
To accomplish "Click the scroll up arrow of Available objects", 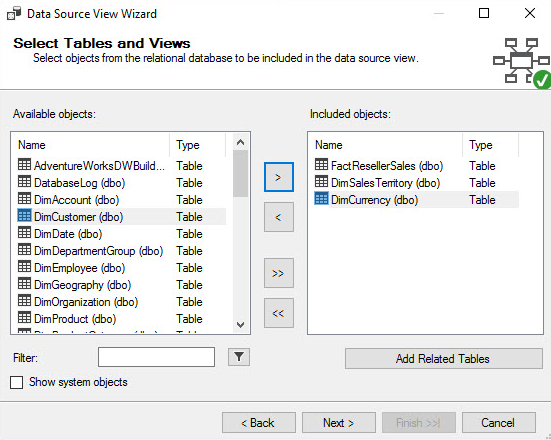I will pos(240,142).
